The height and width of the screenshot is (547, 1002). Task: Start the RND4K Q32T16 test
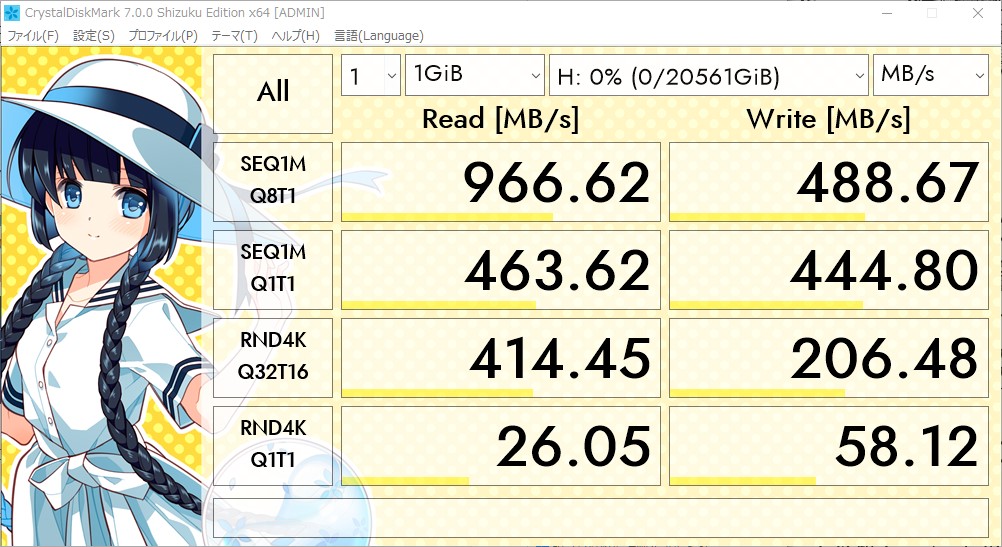(x=273, y=358)
